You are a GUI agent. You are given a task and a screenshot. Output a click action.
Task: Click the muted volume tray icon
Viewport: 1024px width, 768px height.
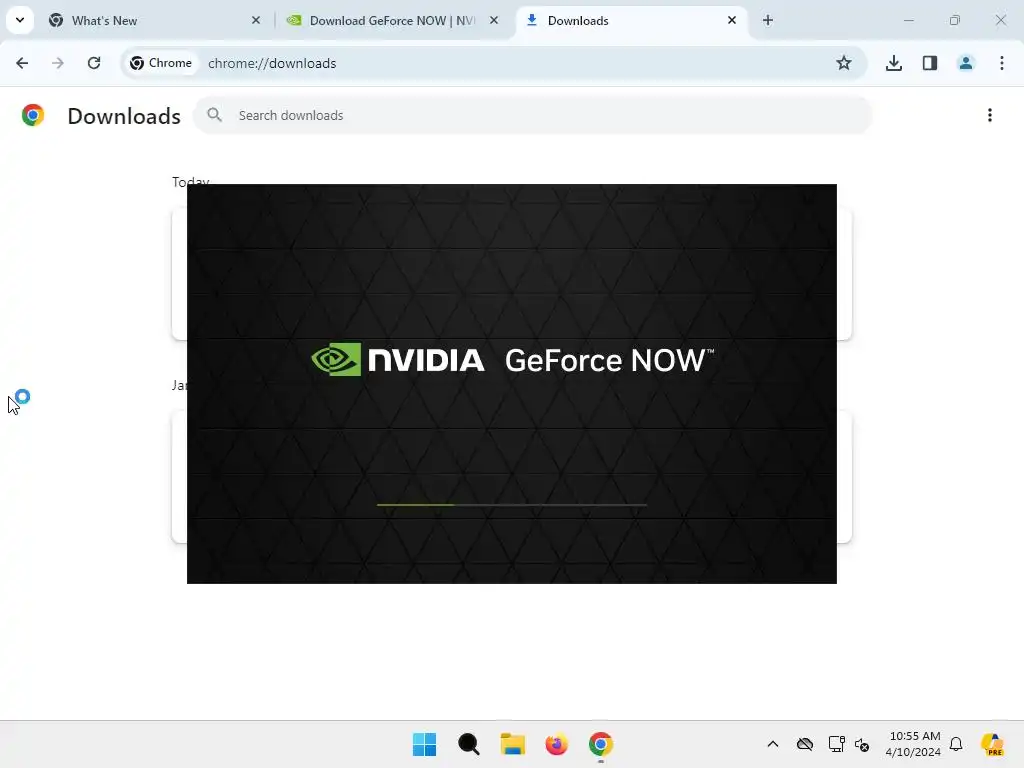pos(862,745)
